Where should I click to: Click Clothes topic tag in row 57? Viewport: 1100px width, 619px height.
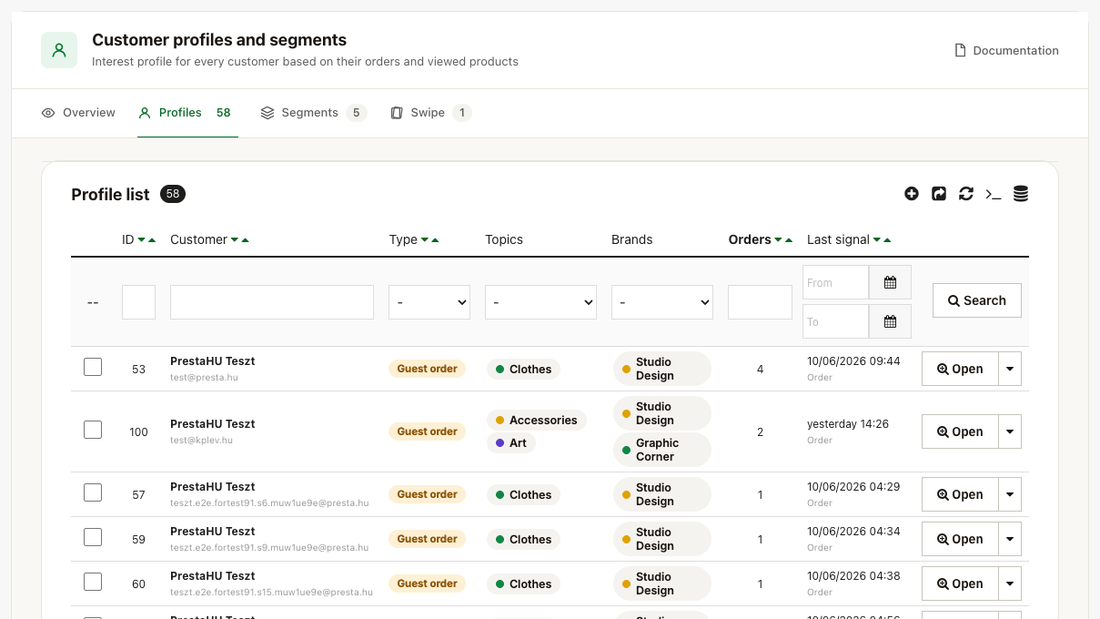click(x=523, y=495)
